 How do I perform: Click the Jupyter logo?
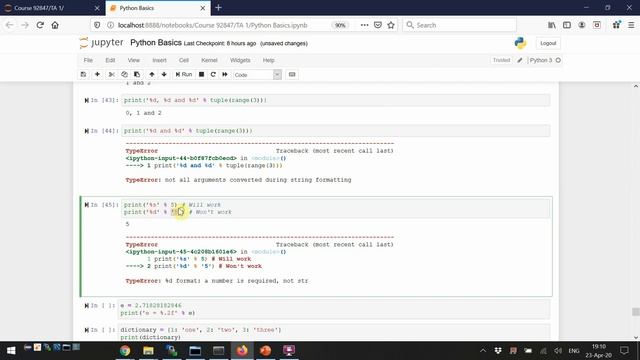coord(101,42)
